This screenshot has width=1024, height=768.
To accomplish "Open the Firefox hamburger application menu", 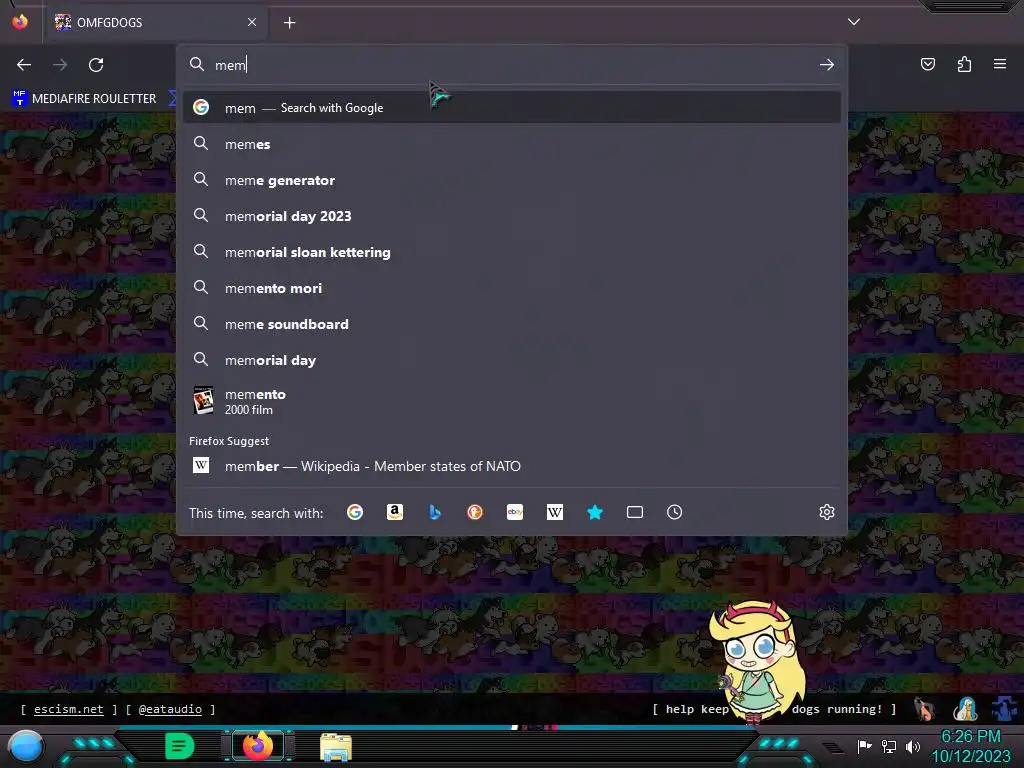I will tap(1000, 64).
